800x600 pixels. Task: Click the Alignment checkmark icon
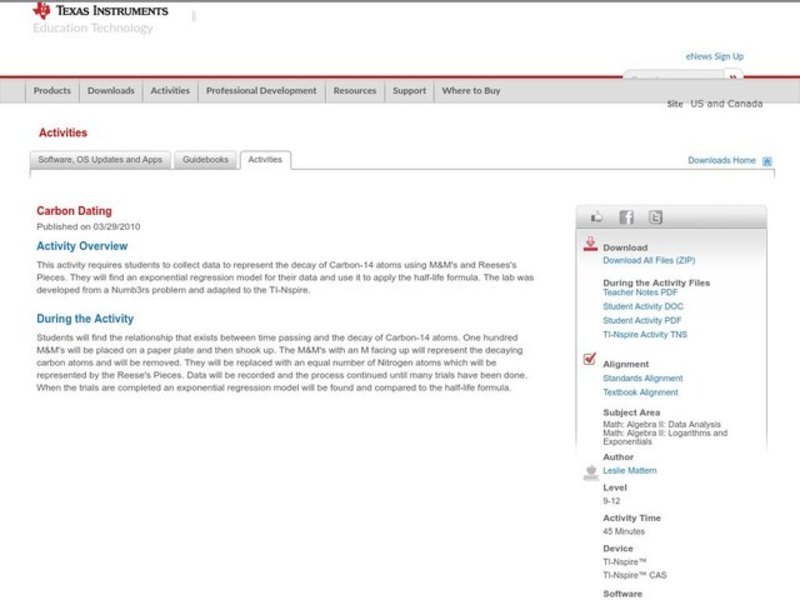pos(590,361)
